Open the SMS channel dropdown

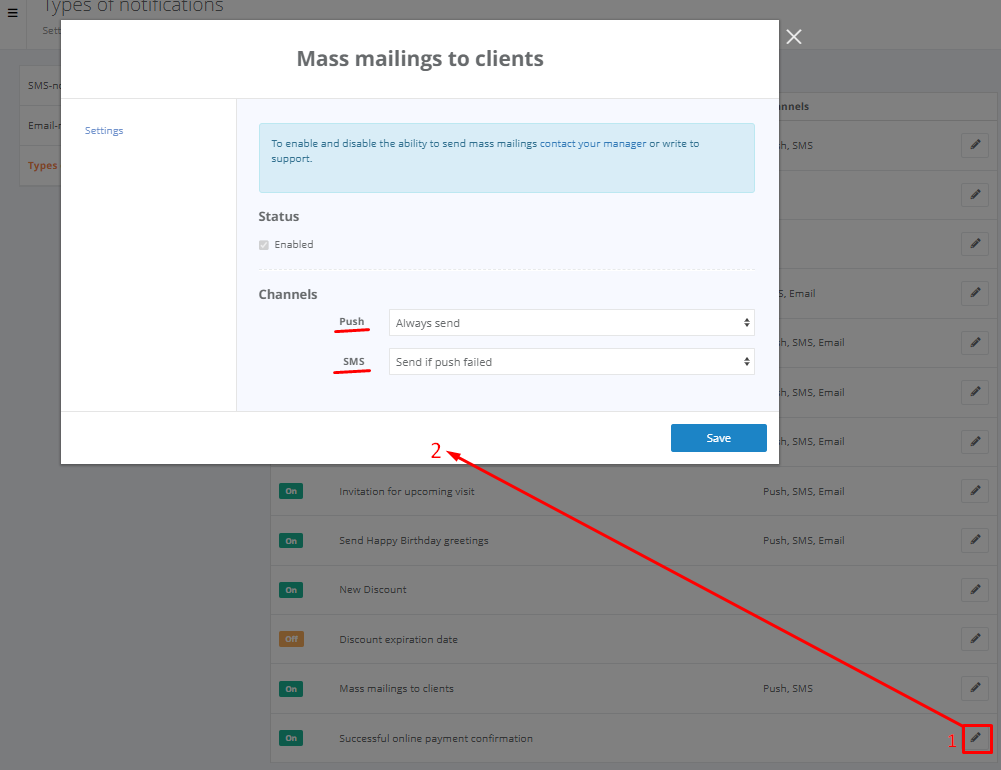click(x=571, y=362)
